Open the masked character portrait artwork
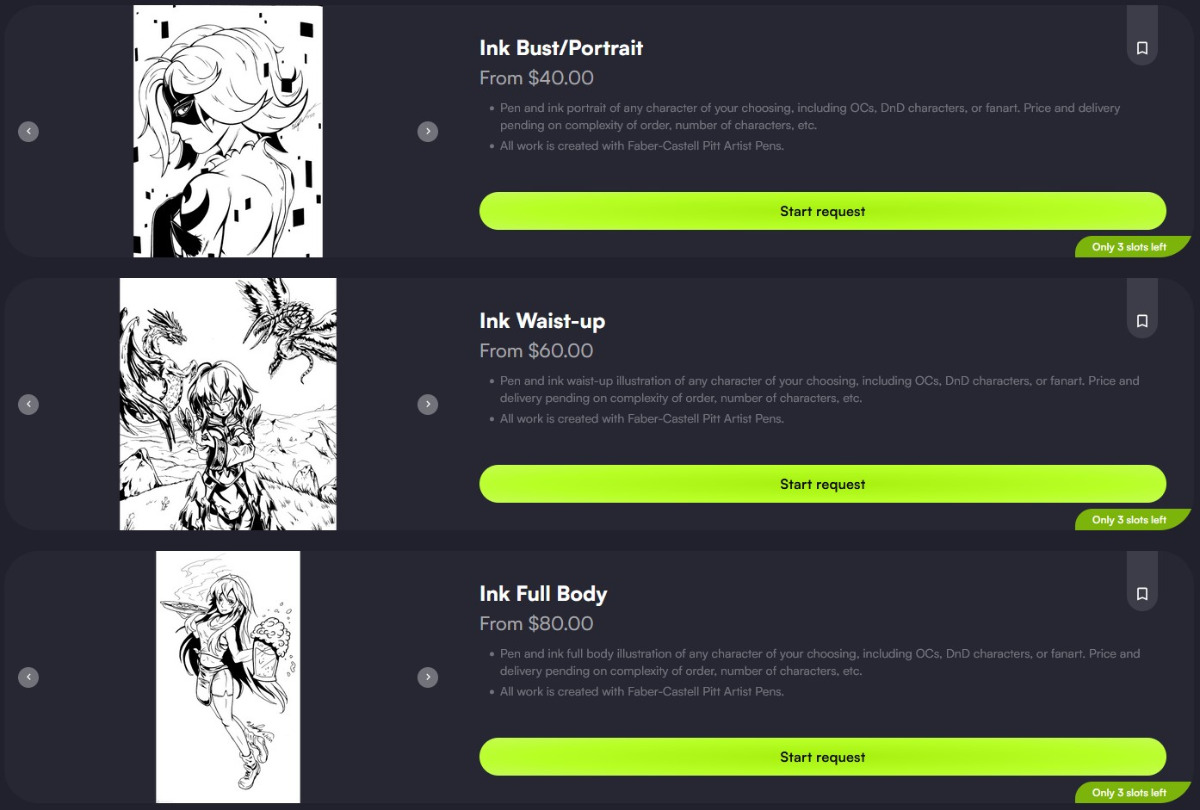Viewport: 1200px width, 810px height. coord(228,131)
